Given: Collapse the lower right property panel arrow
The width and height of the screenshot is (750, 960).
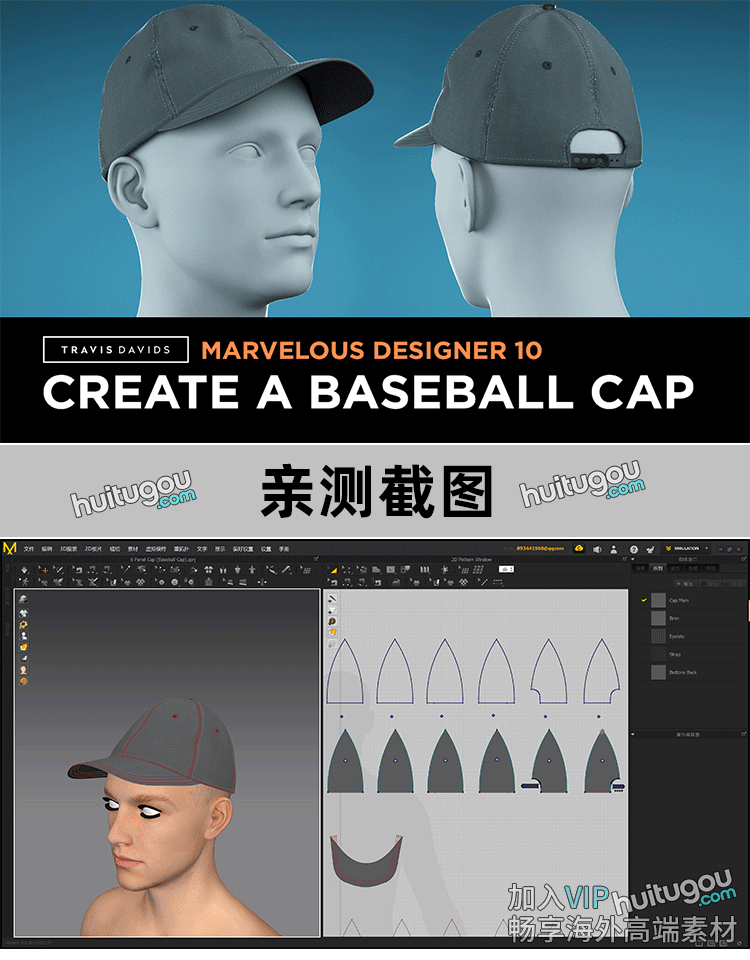Looking at the screenshot, I should point(632,733).
